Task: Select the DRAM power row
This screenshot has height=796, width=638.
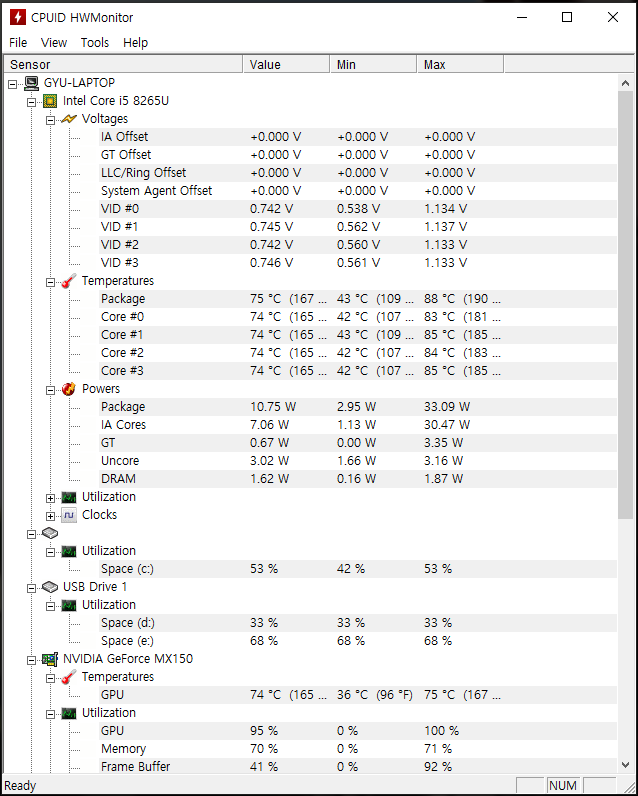Action: [358, 479]
